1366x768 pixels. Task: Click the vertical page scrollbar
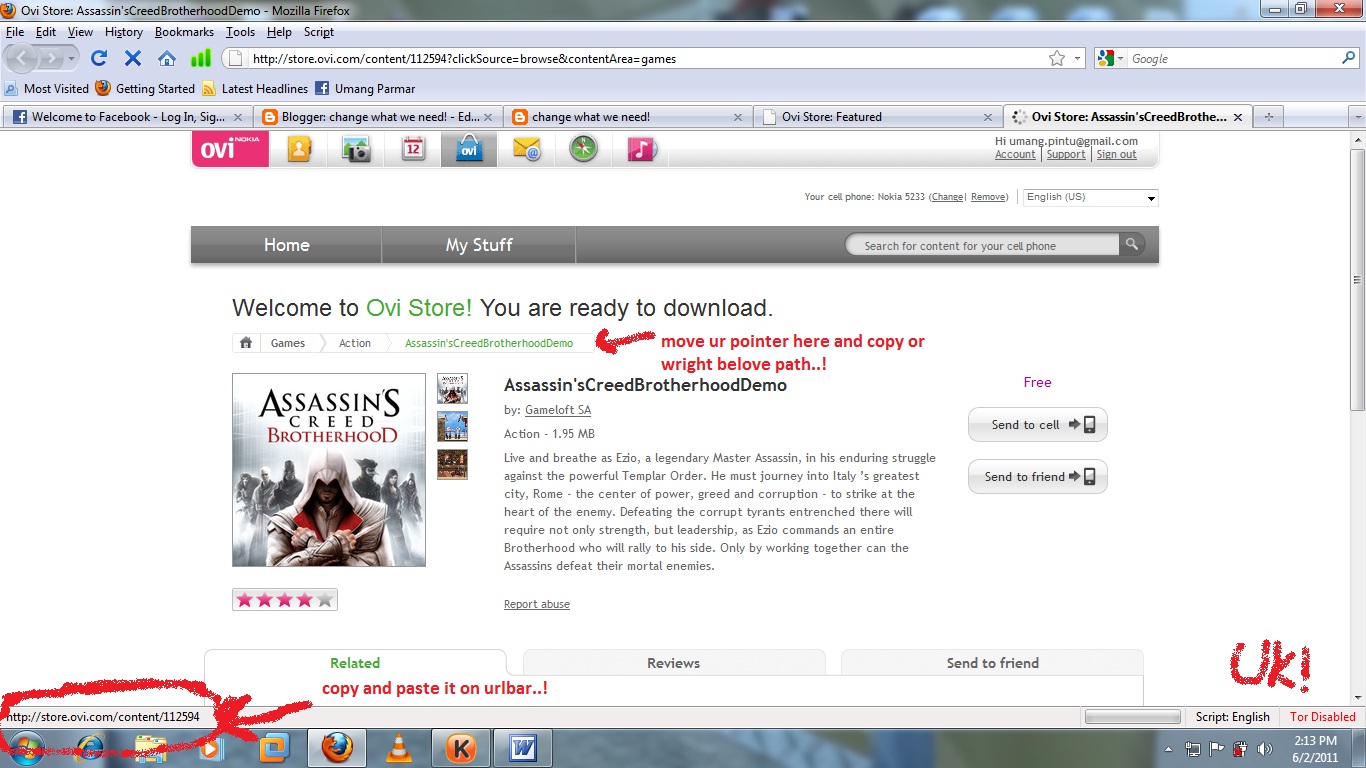tap(1357, 280)
